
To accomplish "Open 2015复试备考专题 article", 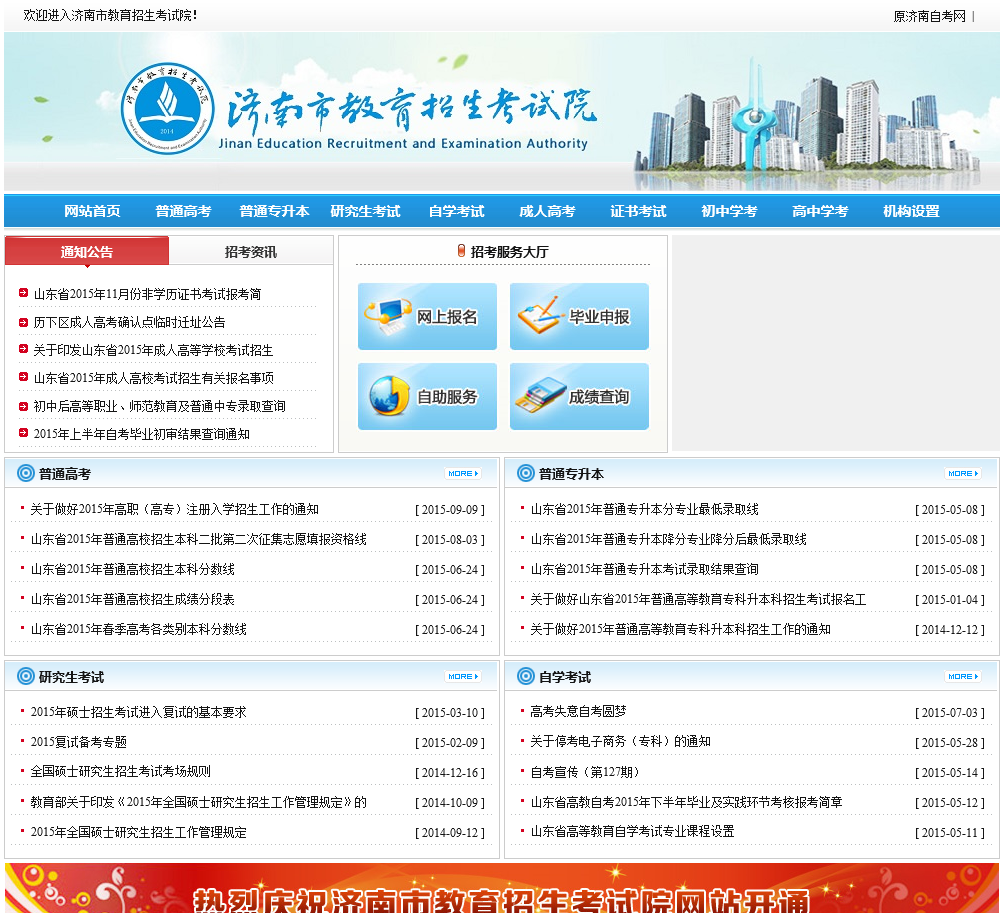I will tap(78, 742).
